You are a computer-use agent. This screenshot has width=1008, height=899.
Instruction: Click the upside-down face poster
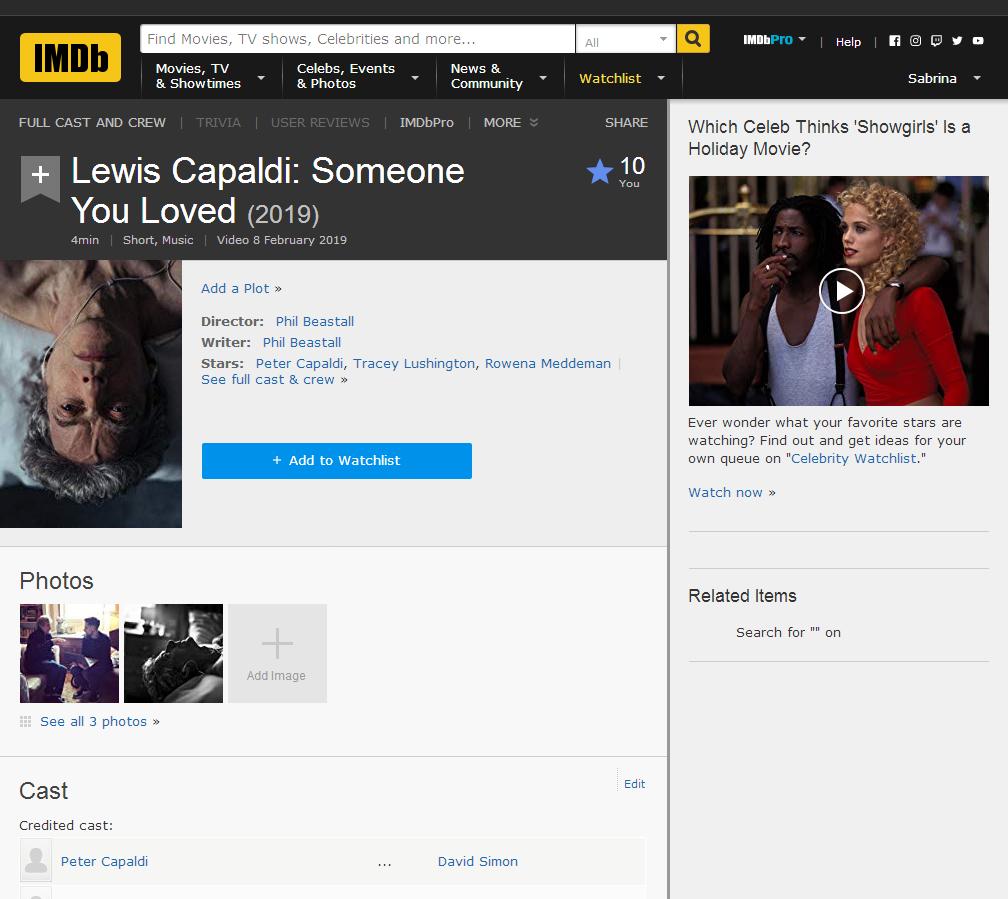(x=91, y=394)
